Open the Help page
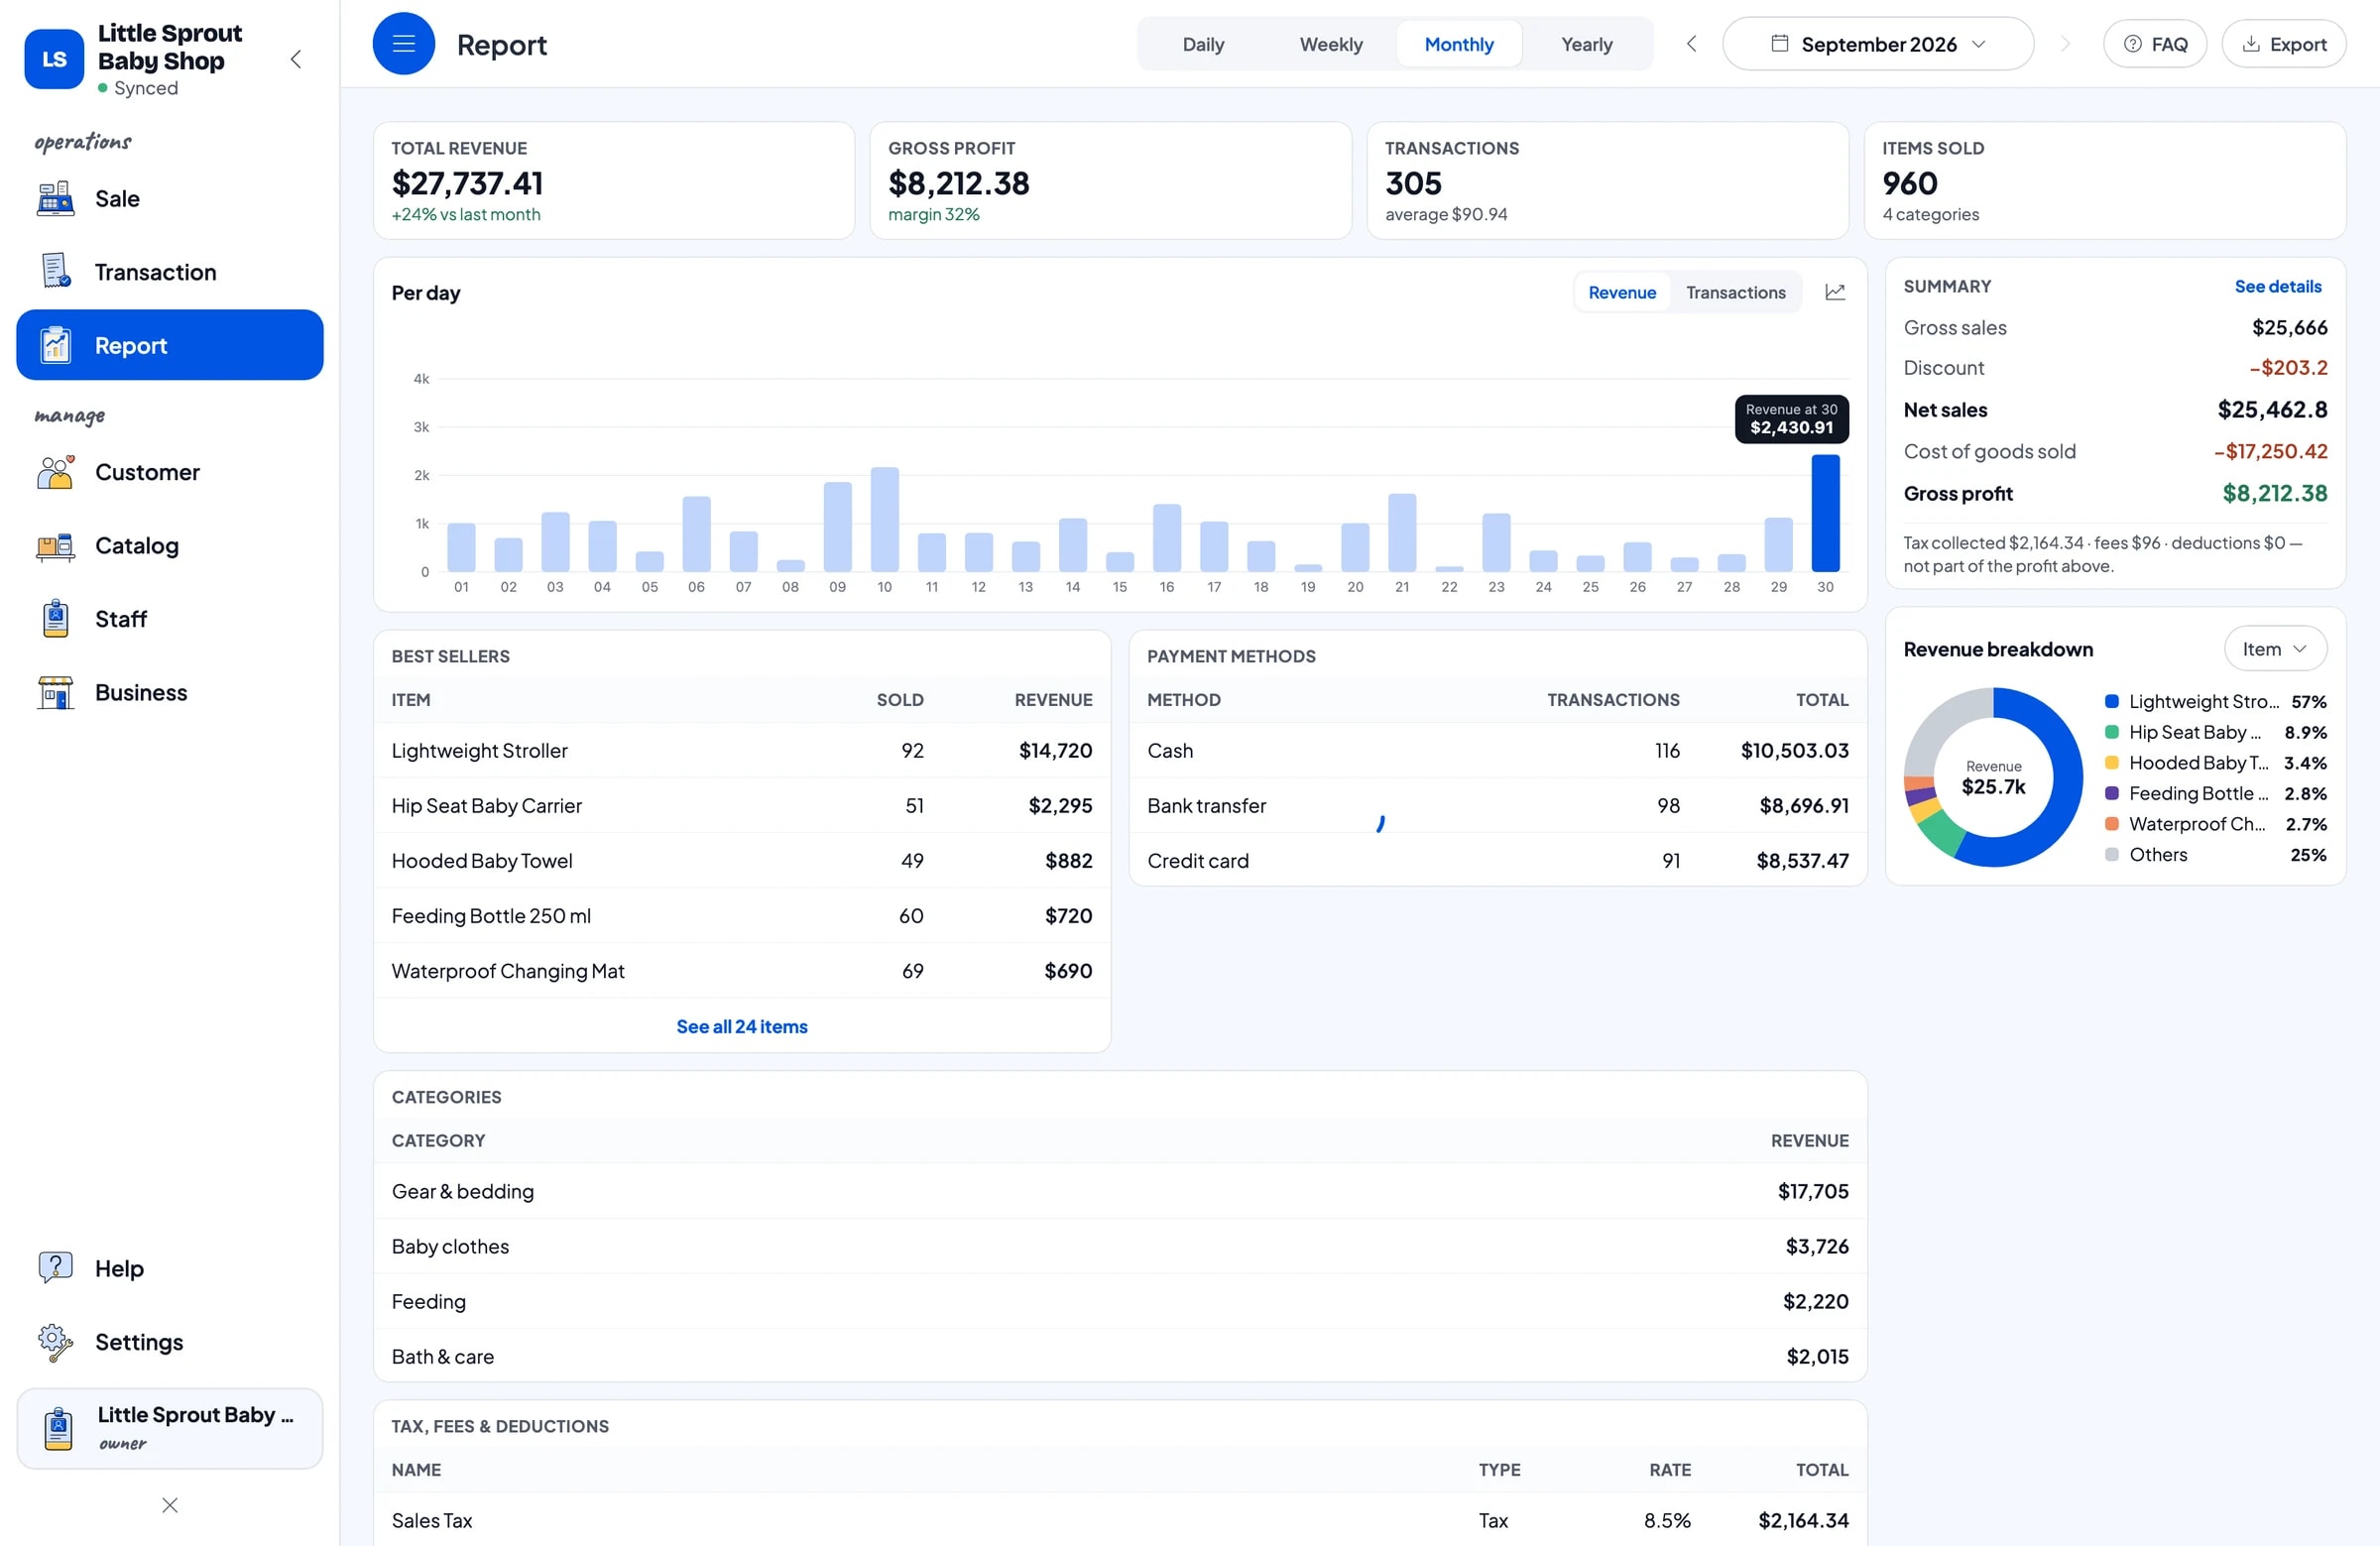 (170, 1268)
